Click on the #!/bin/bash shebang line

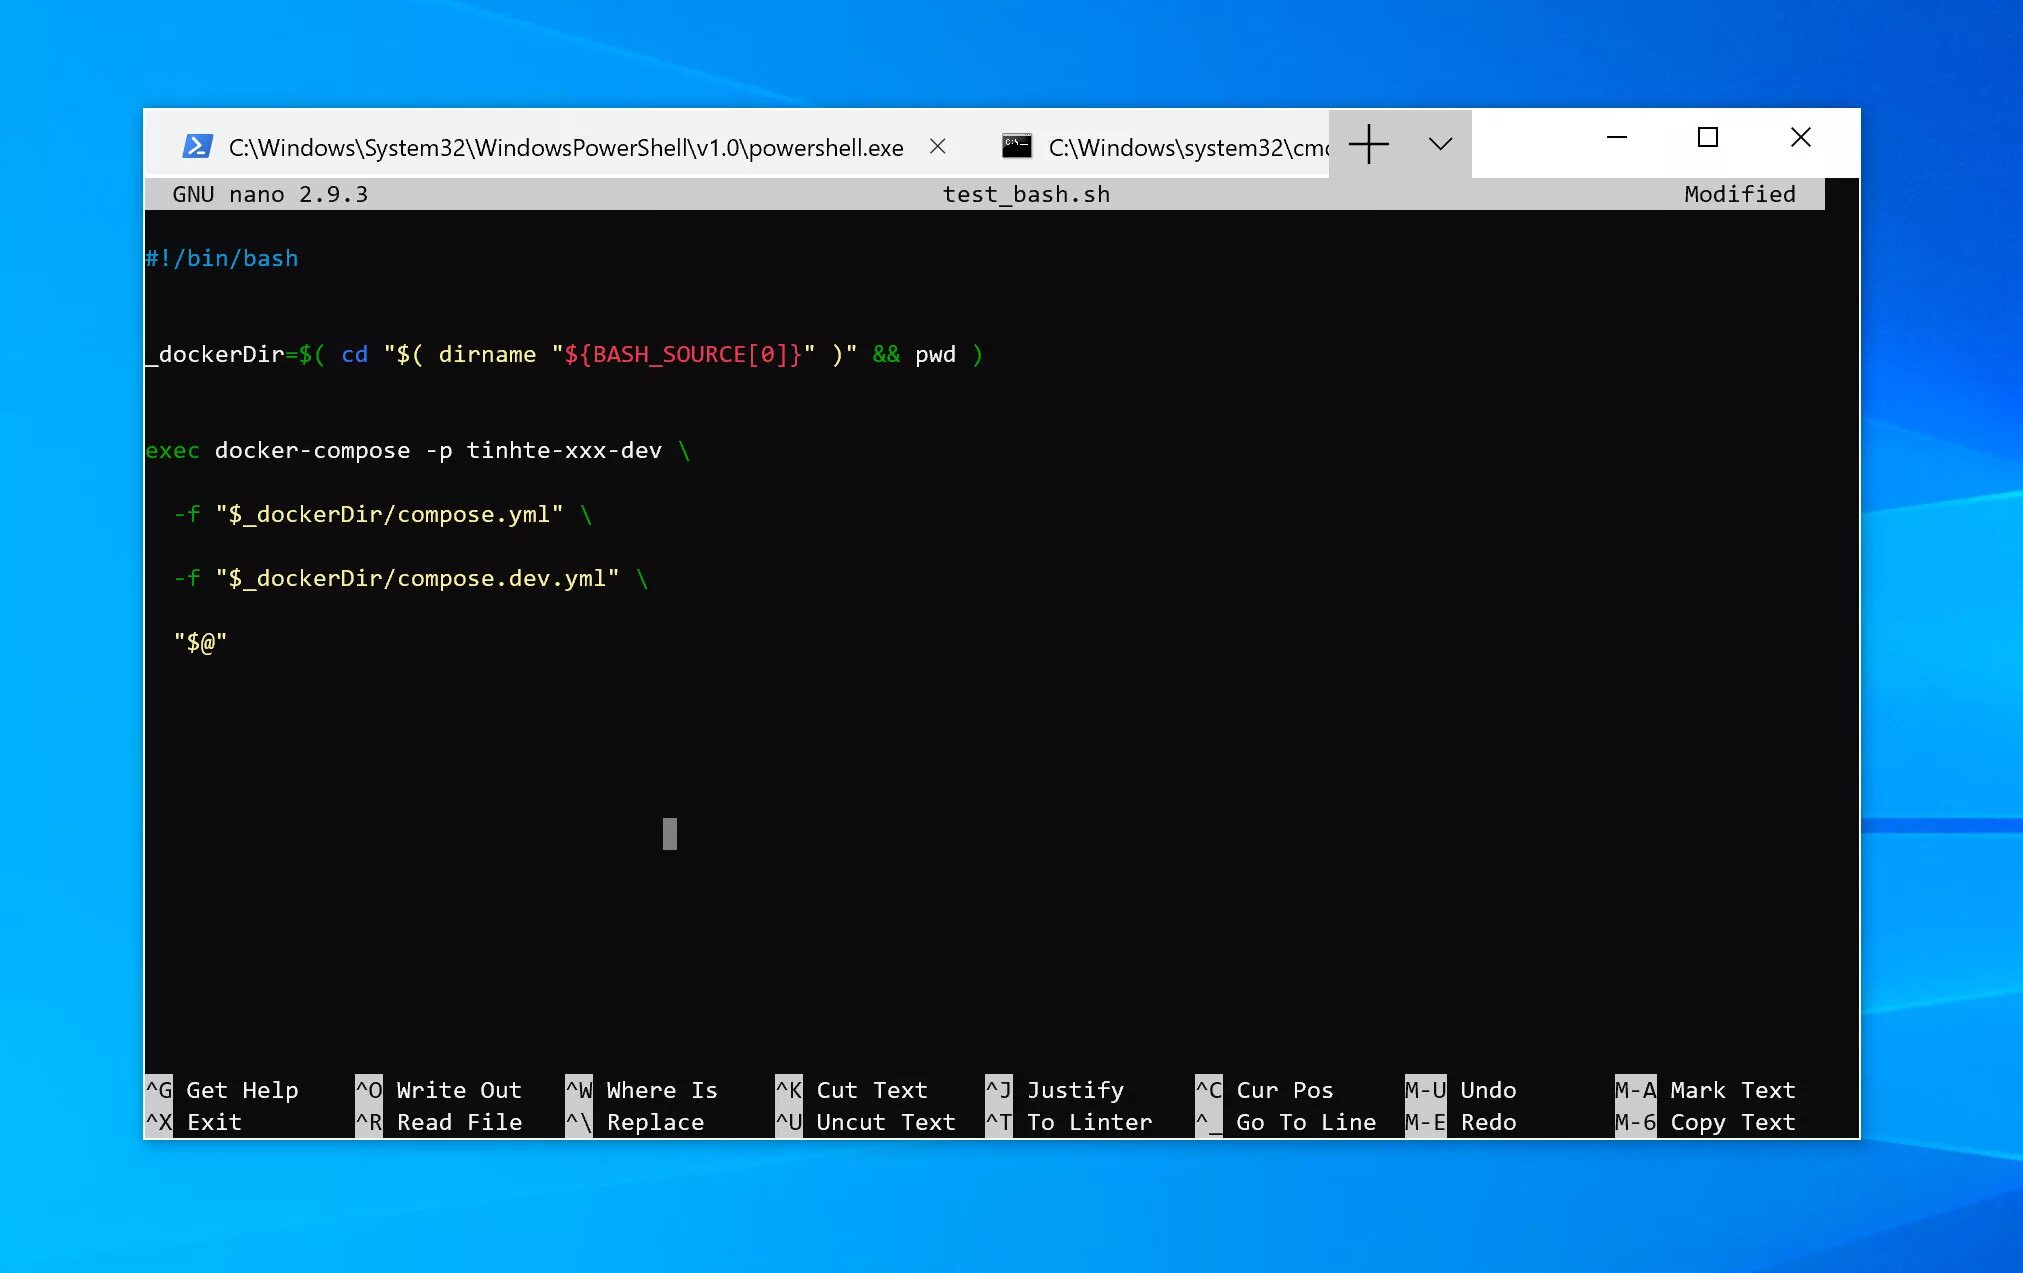(x=222, y=258)
